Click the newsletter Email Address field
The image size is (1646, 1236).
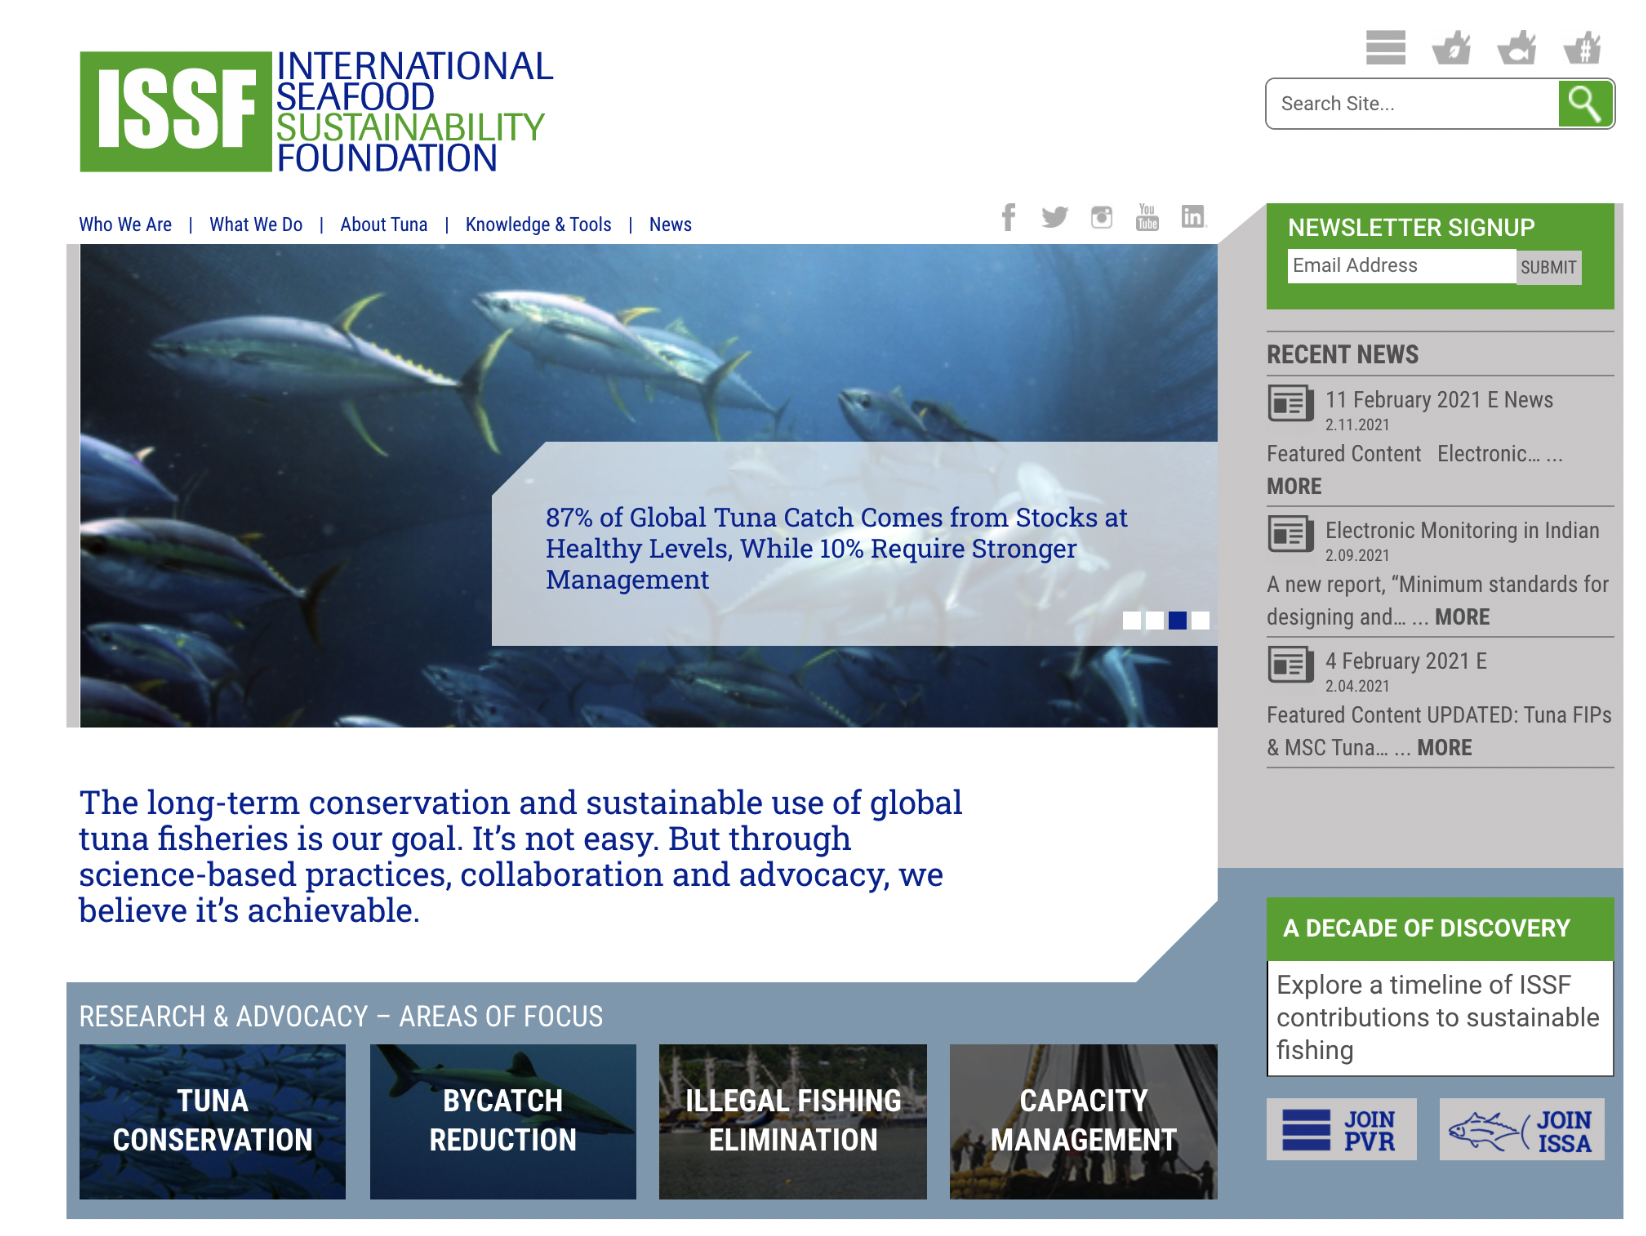point(1401,266)
